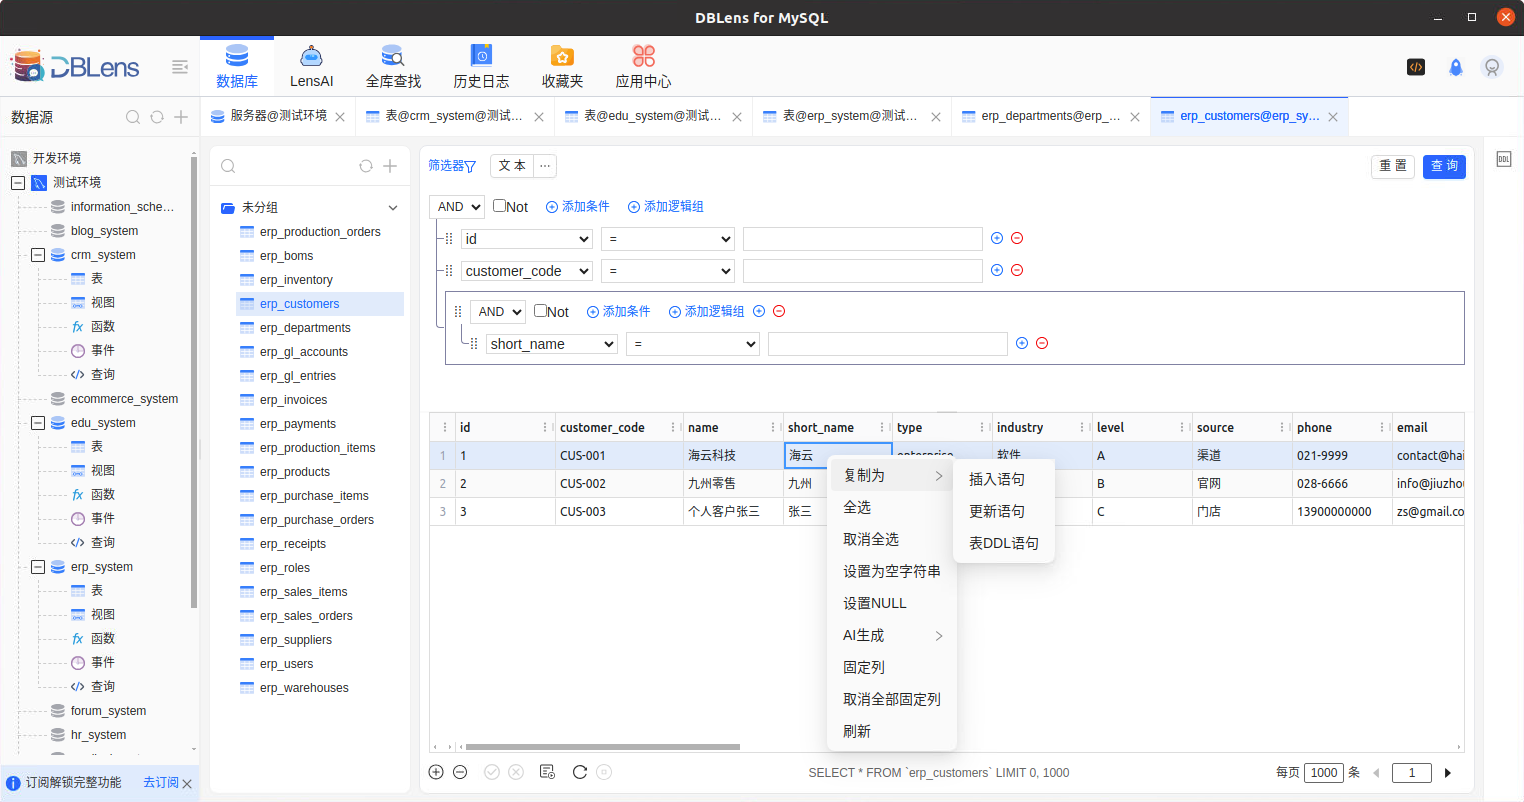Collapse the crm_system tree node
Screen dimensions: 1524x802
pyautogui.click(x=38, y=255)
